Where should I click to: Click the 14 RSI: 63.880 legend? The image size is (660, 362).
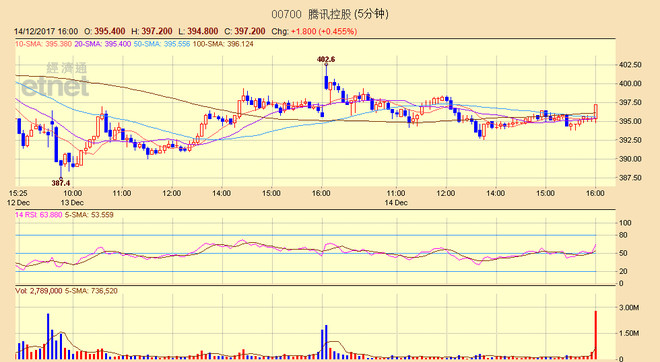(x=39, y=215)
